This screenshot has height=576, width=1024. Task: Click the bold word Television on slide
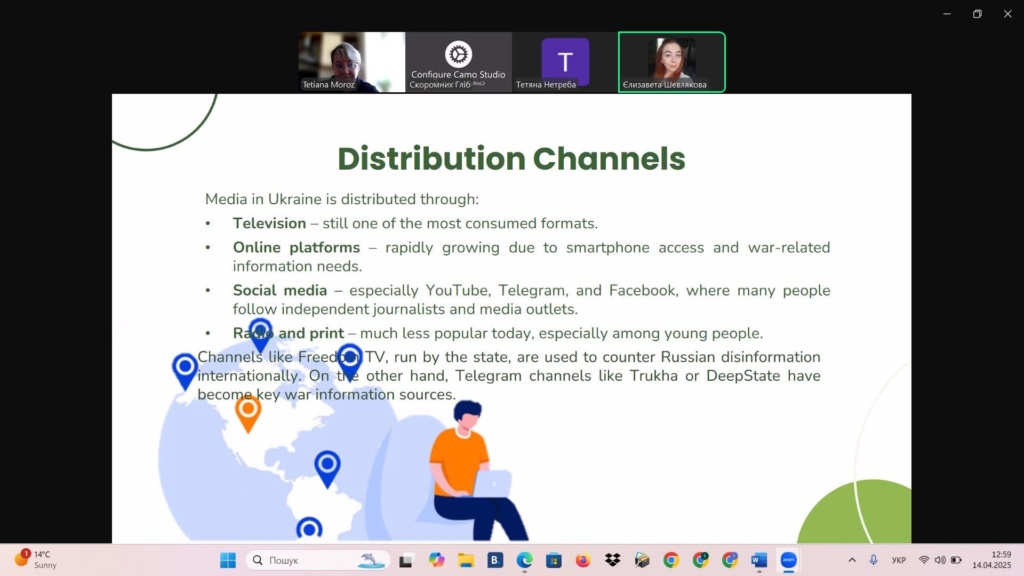click(x=269, y=223)
